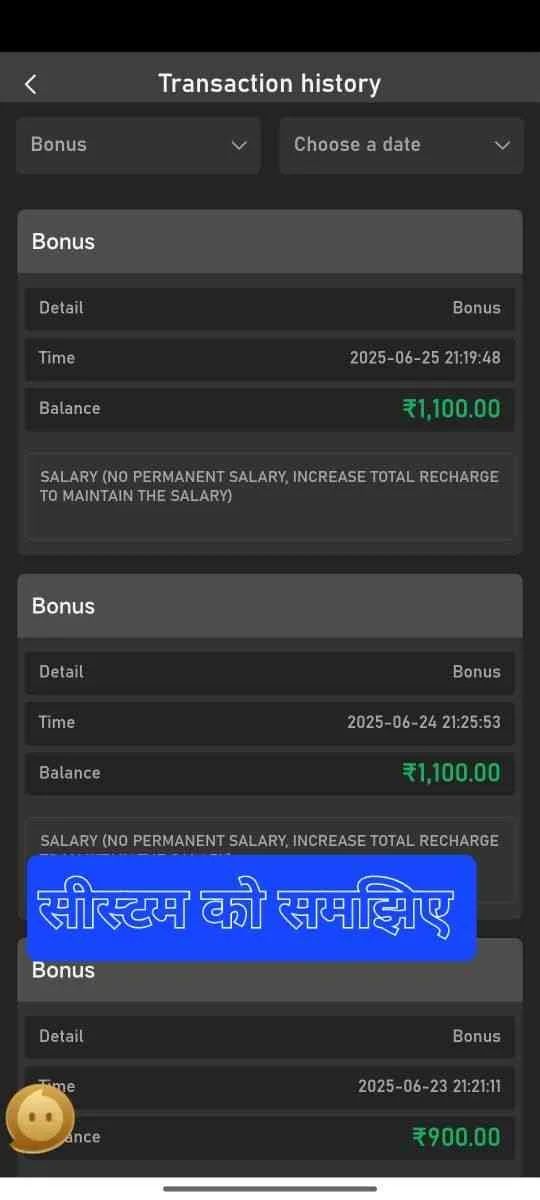540x1200 pixels.
Task: Go back using the top-left arrow
Action: point(30,84)
